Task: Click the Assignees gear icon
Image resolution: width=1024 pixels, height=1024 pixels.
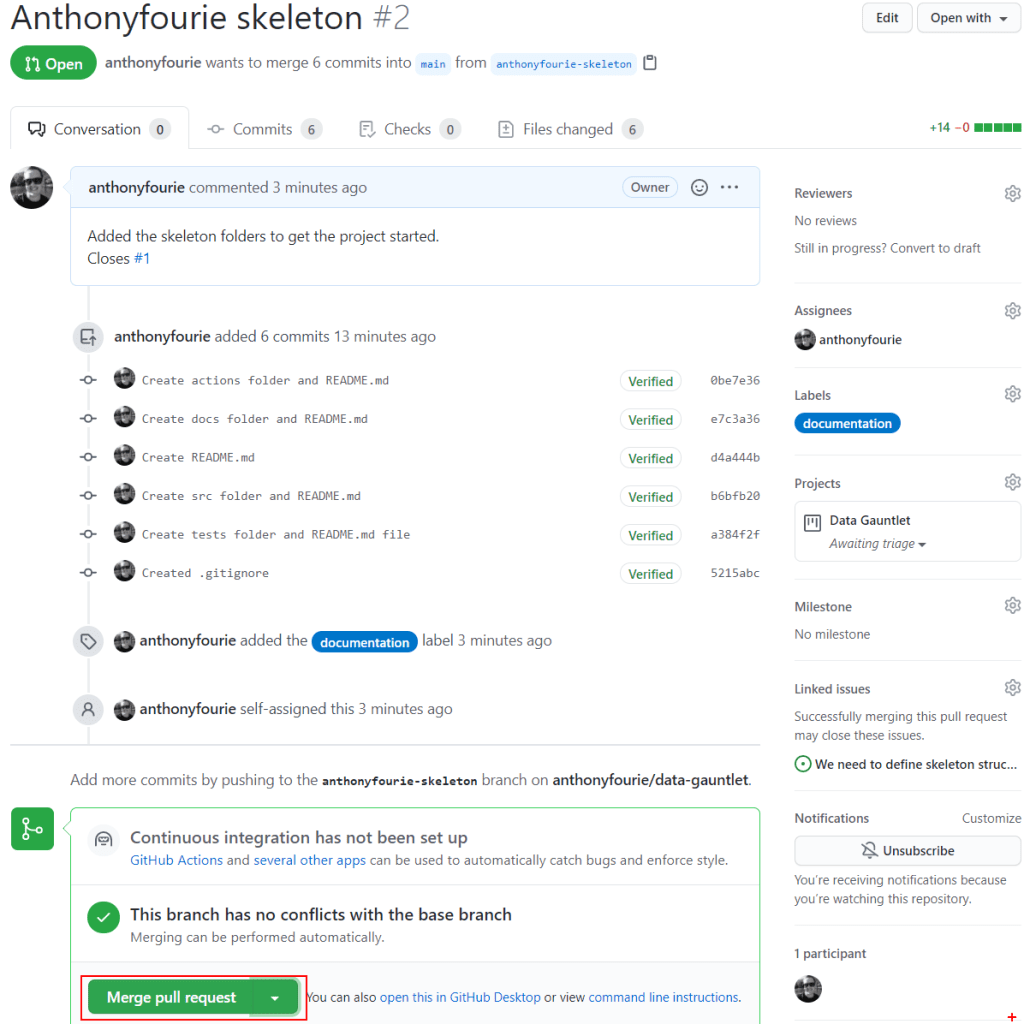Action: [1012, 311]
